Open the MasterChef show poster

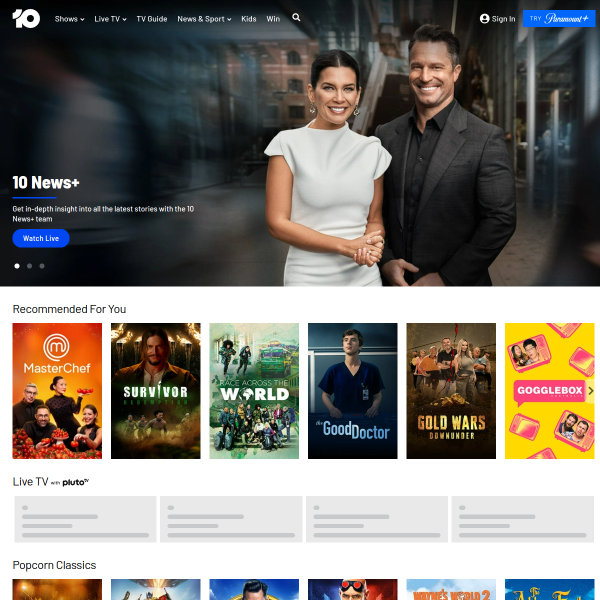[57, 390]
